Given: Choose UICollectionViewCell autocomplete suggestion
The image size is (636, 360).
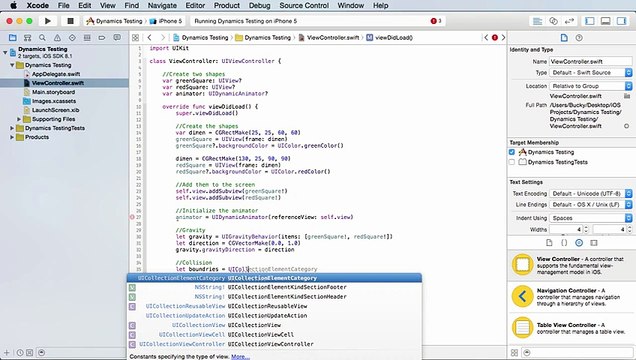Looking at the screenshot, I should click(274, 335).
